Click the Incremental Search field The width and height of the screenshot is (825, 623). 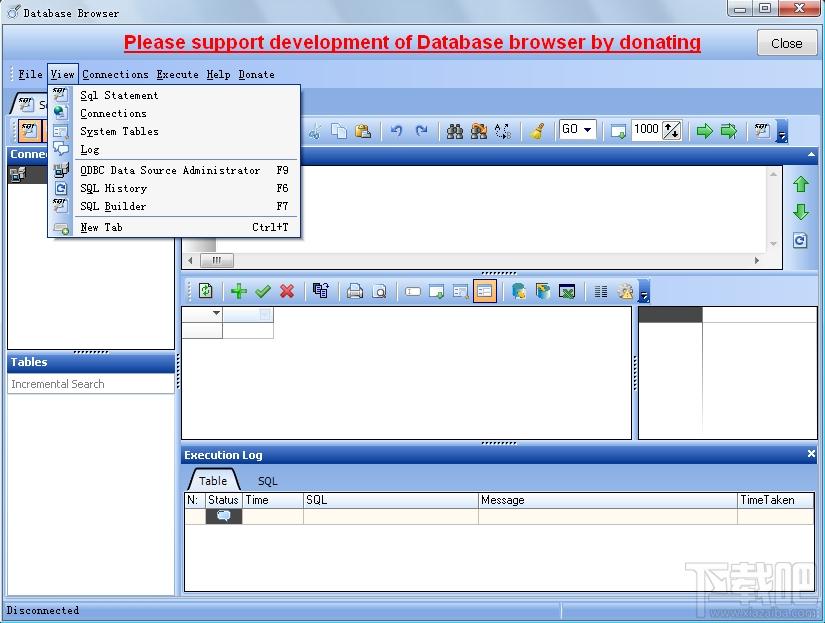(x=91, y=384)
